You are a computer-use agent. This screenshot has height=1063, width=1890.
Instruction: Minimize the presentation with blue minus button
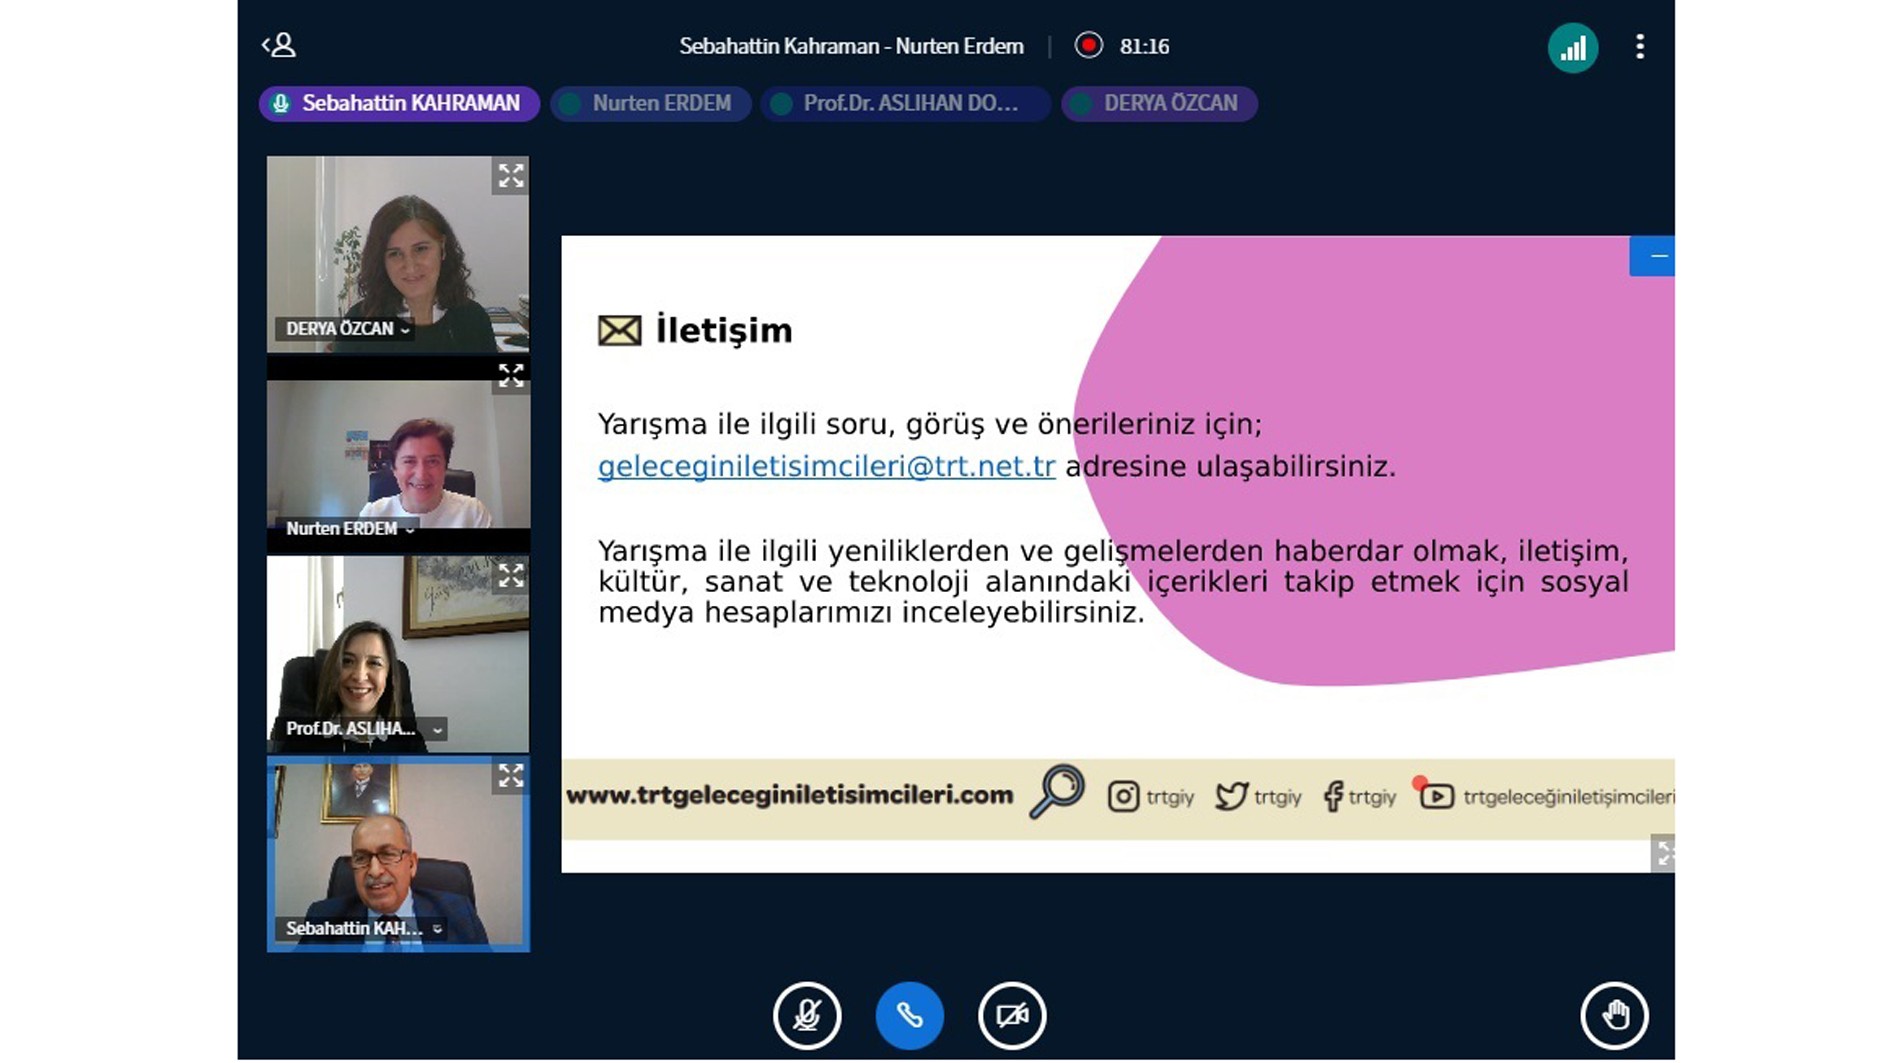tap(1653, 256)
